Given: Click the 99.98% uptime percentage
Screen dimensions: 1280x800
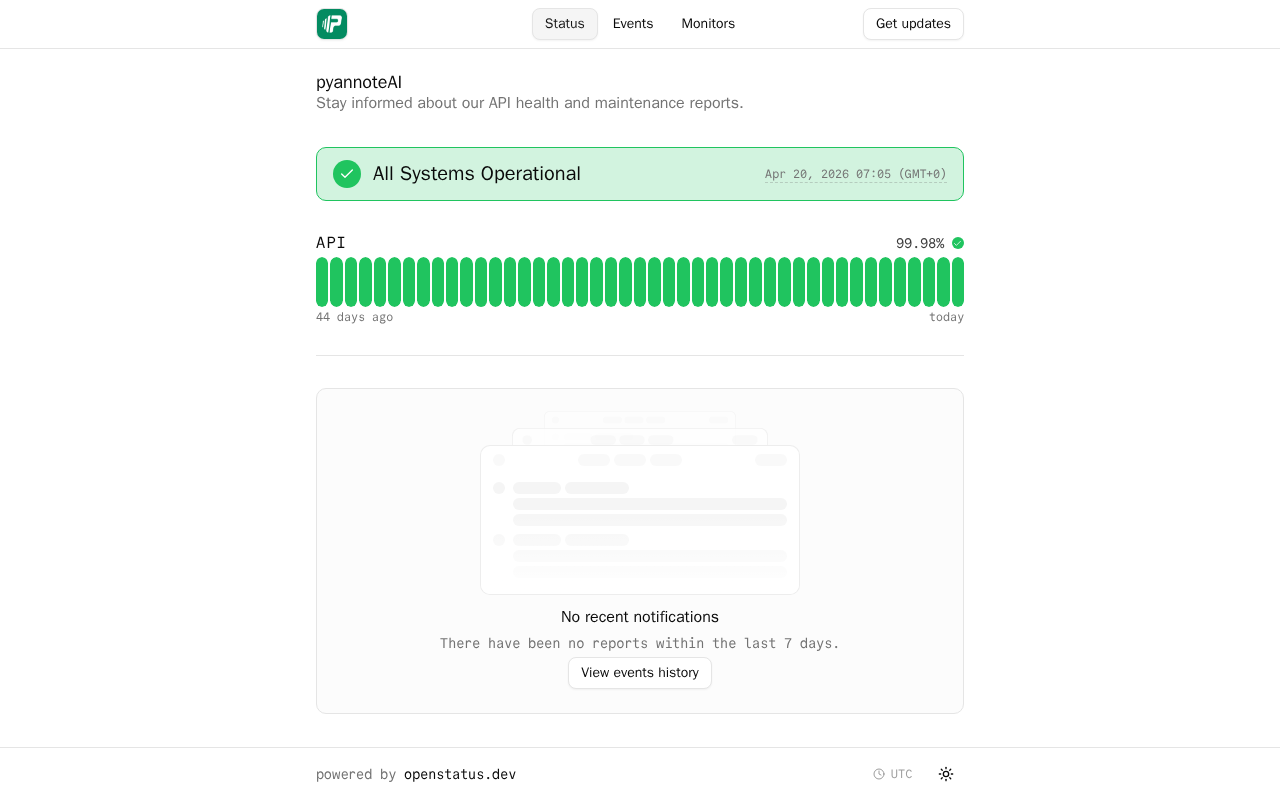Looking at the screenshot, I should (x=920, y=243).
